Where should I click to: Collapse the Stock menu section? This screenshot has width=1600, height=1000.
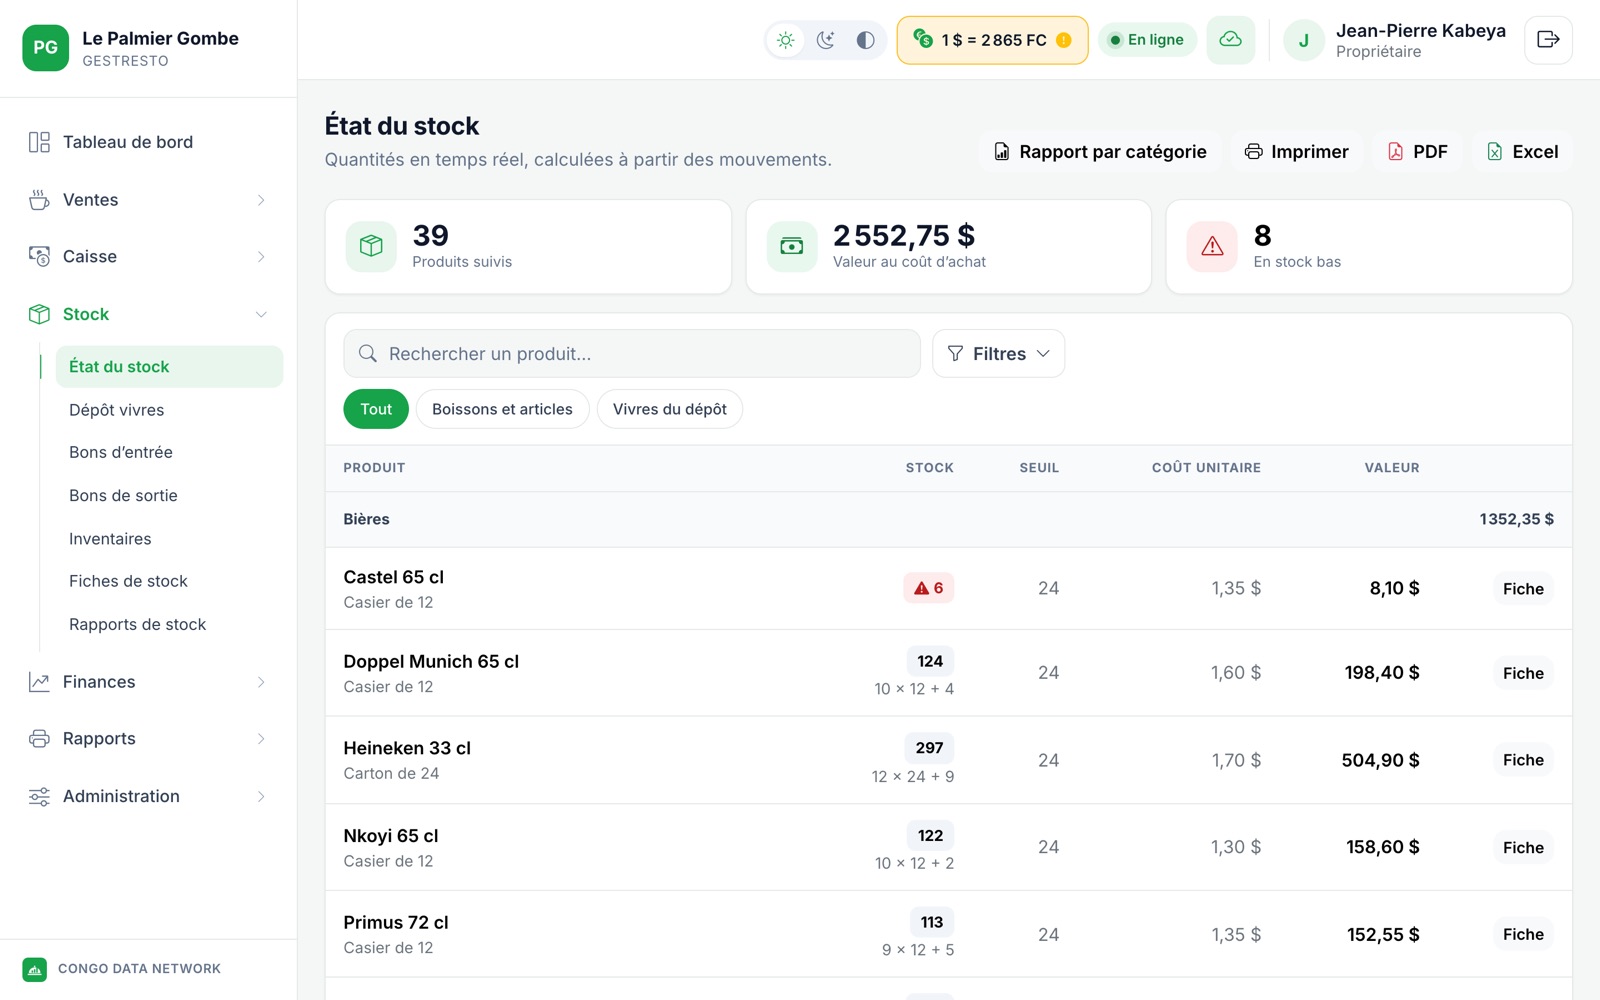pos(148,314)
